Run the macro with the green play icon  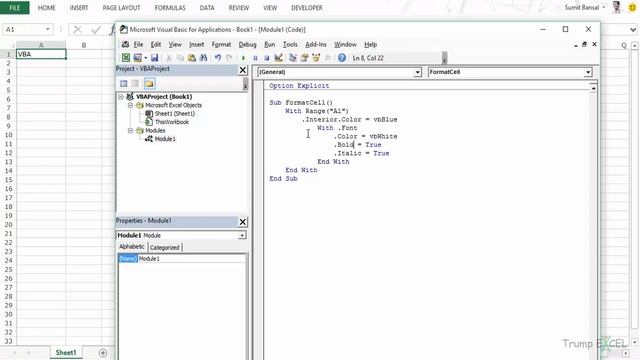coord(244,58)
